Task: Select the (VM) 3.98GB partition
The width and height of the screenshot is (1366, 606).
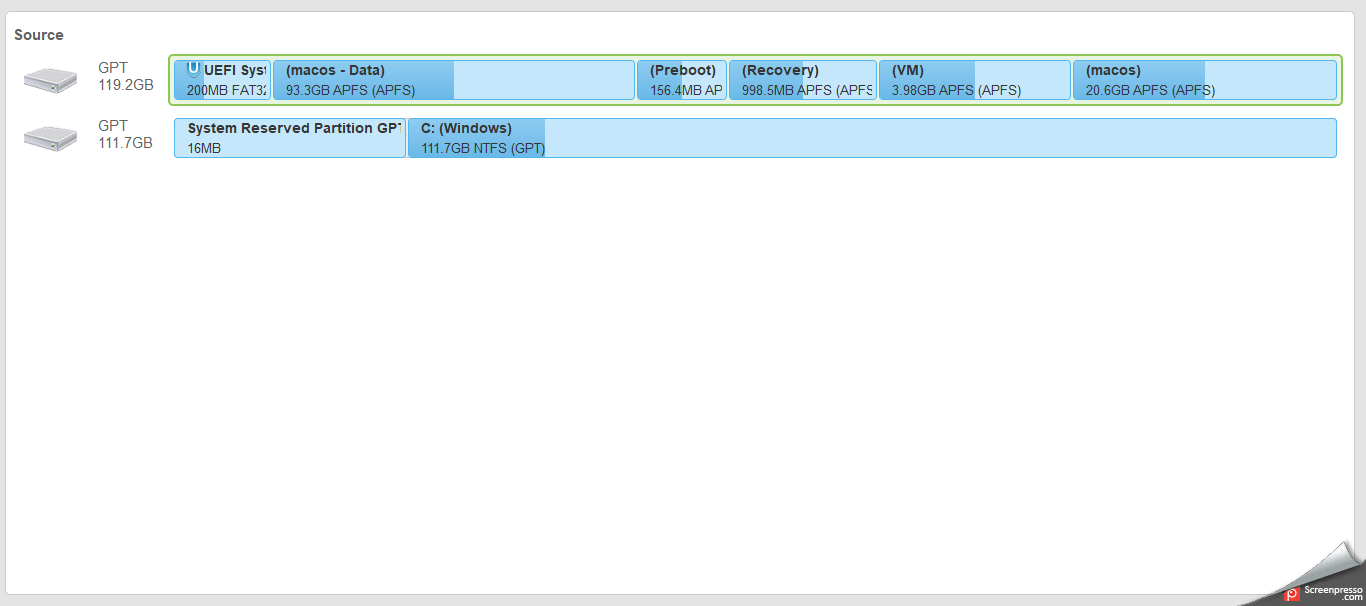Action: tap(974, 80)
